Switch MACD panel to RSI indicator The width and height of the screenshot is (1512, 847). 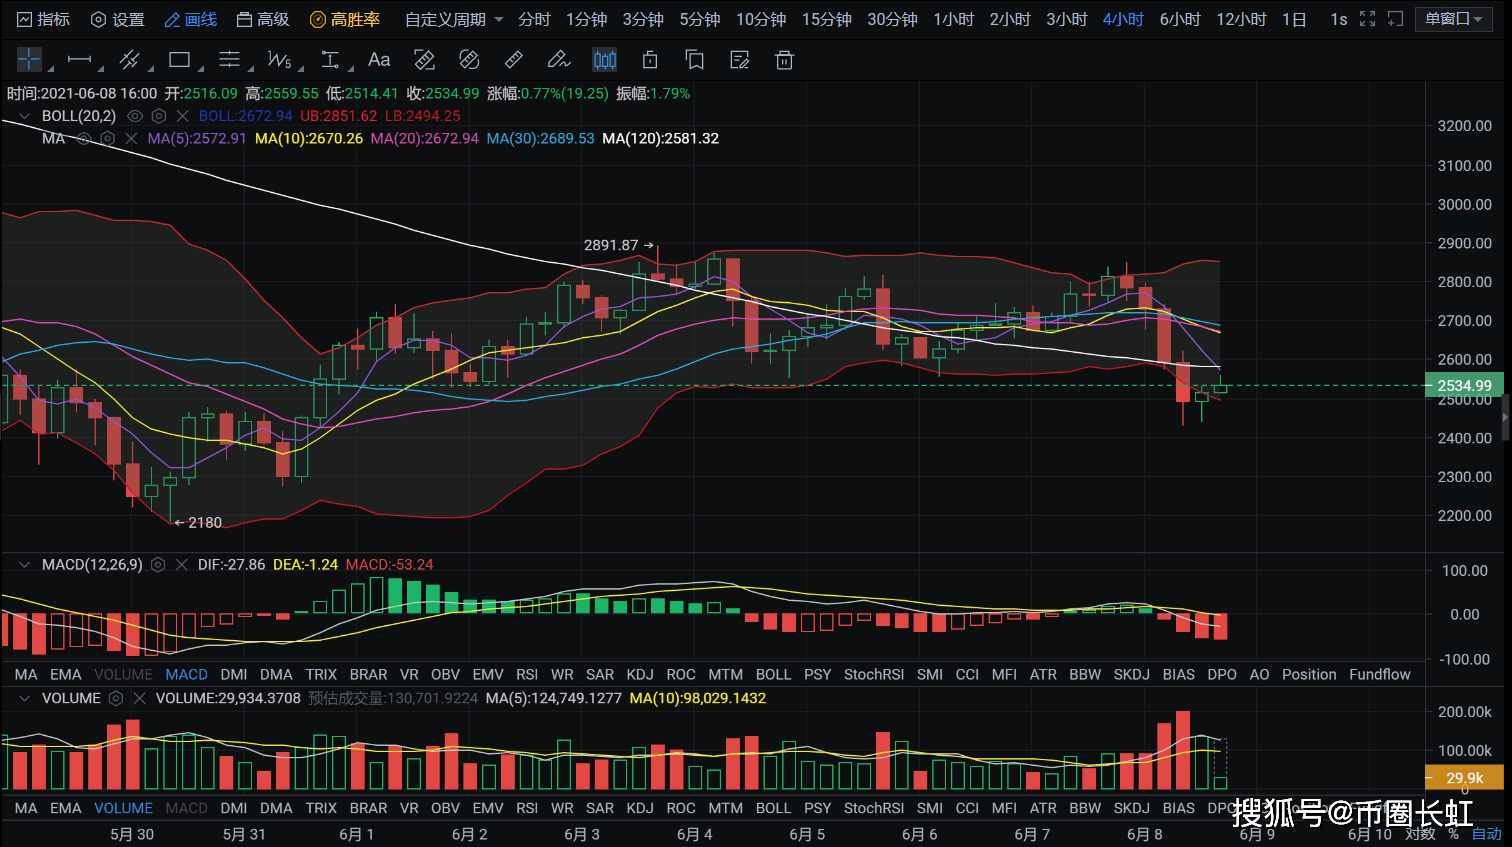pos(527,674)
